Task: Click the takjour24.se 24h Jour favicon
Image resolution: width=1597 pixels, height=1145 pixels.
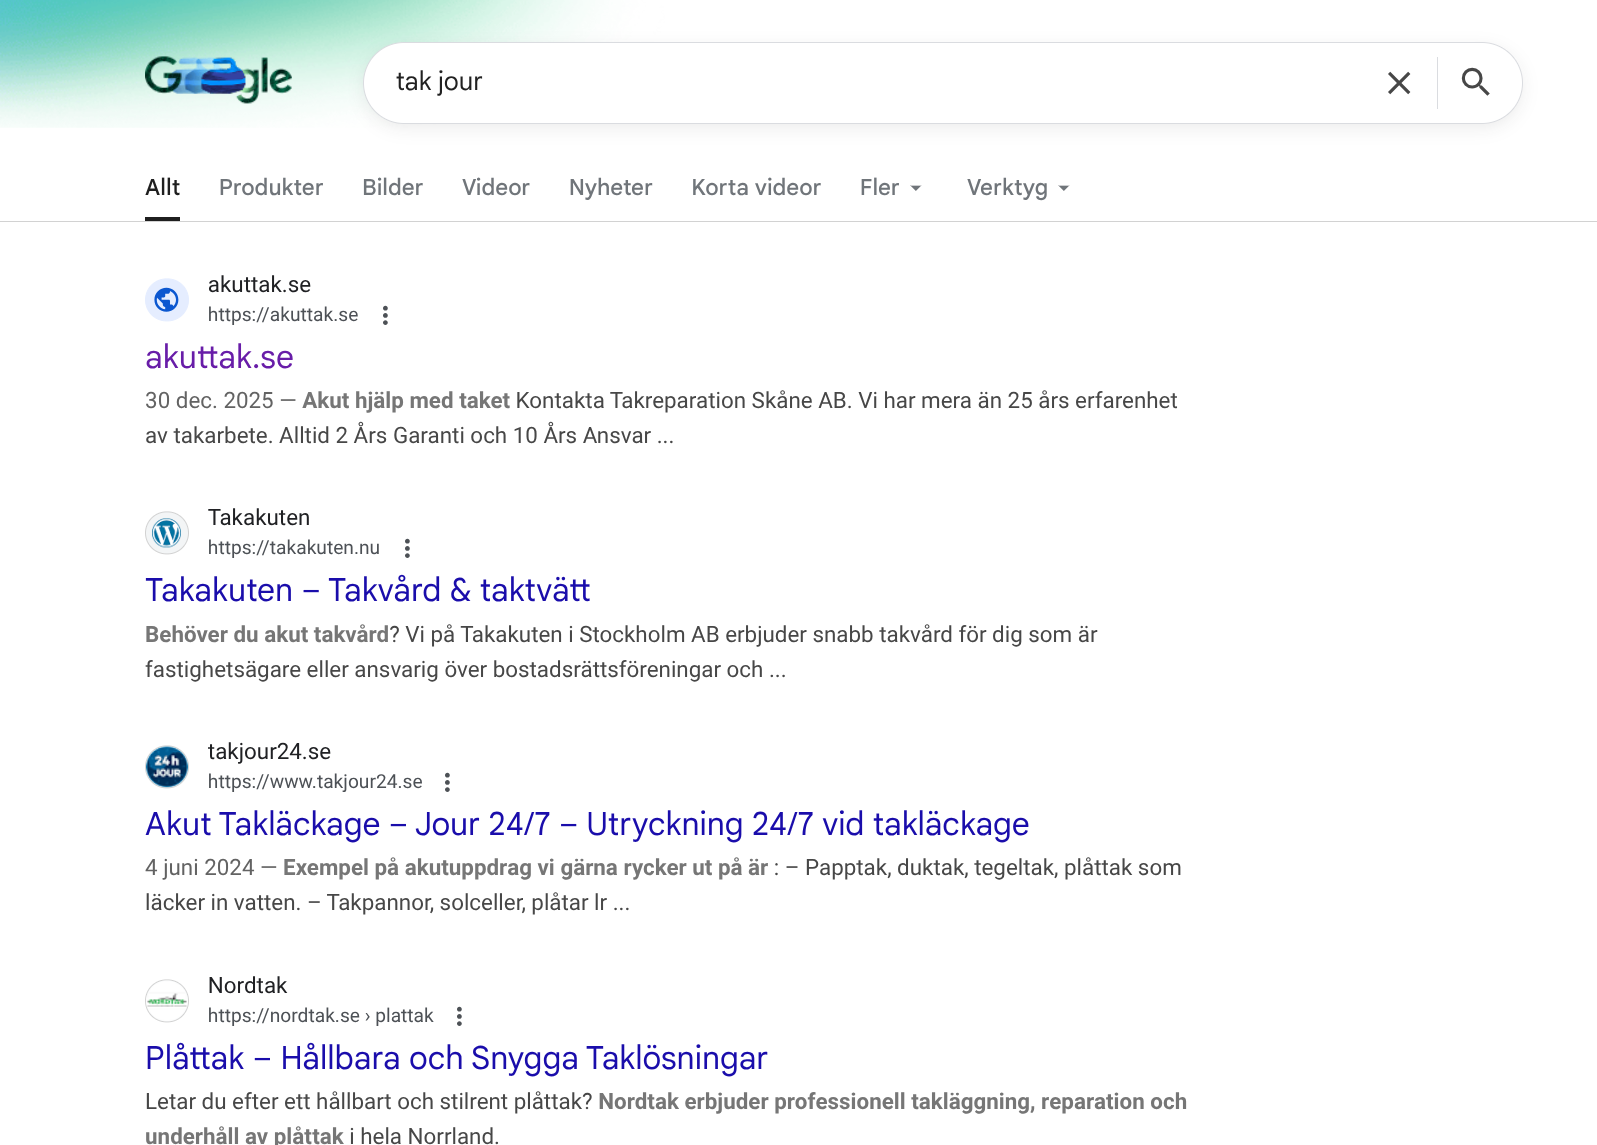Action: [x=167, y=767]
